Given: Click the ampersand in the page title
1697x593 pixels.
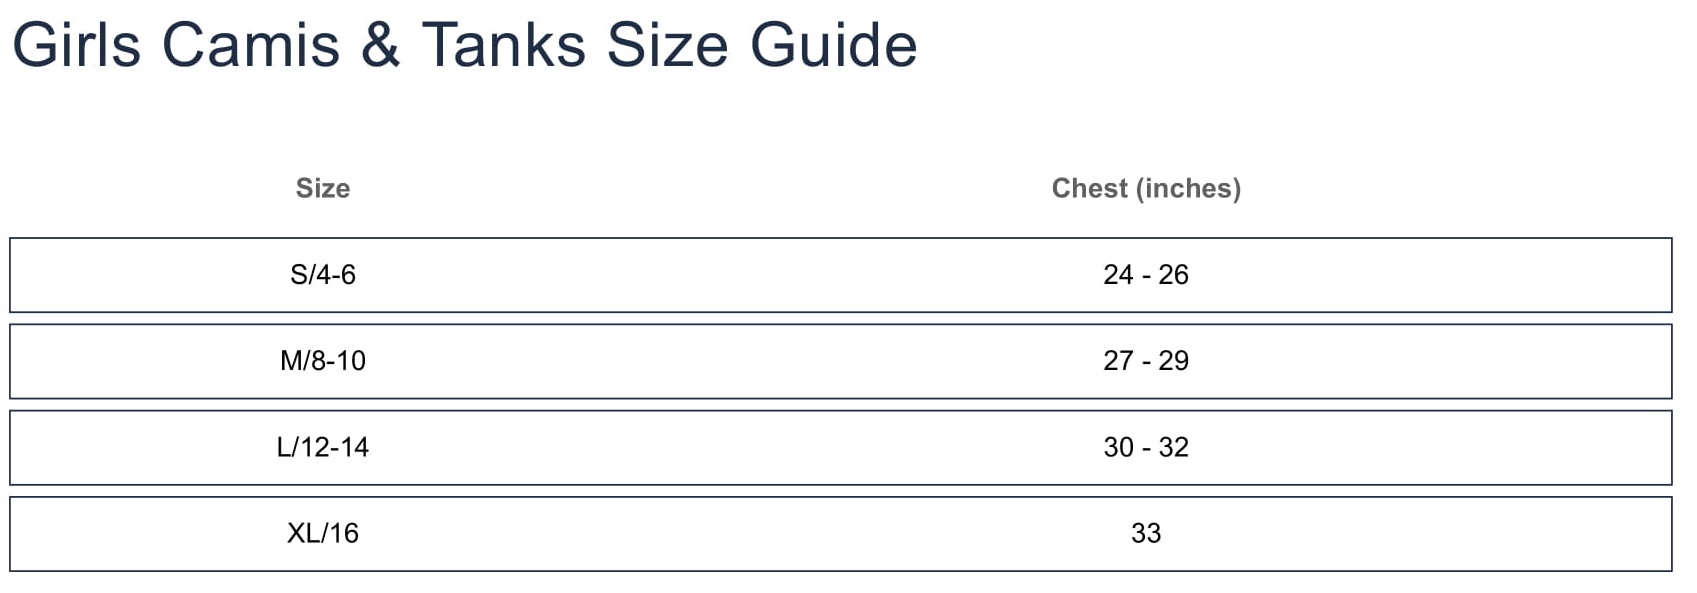Looking at the screenshot, I should pyautogui.click(x=380, y=46).
